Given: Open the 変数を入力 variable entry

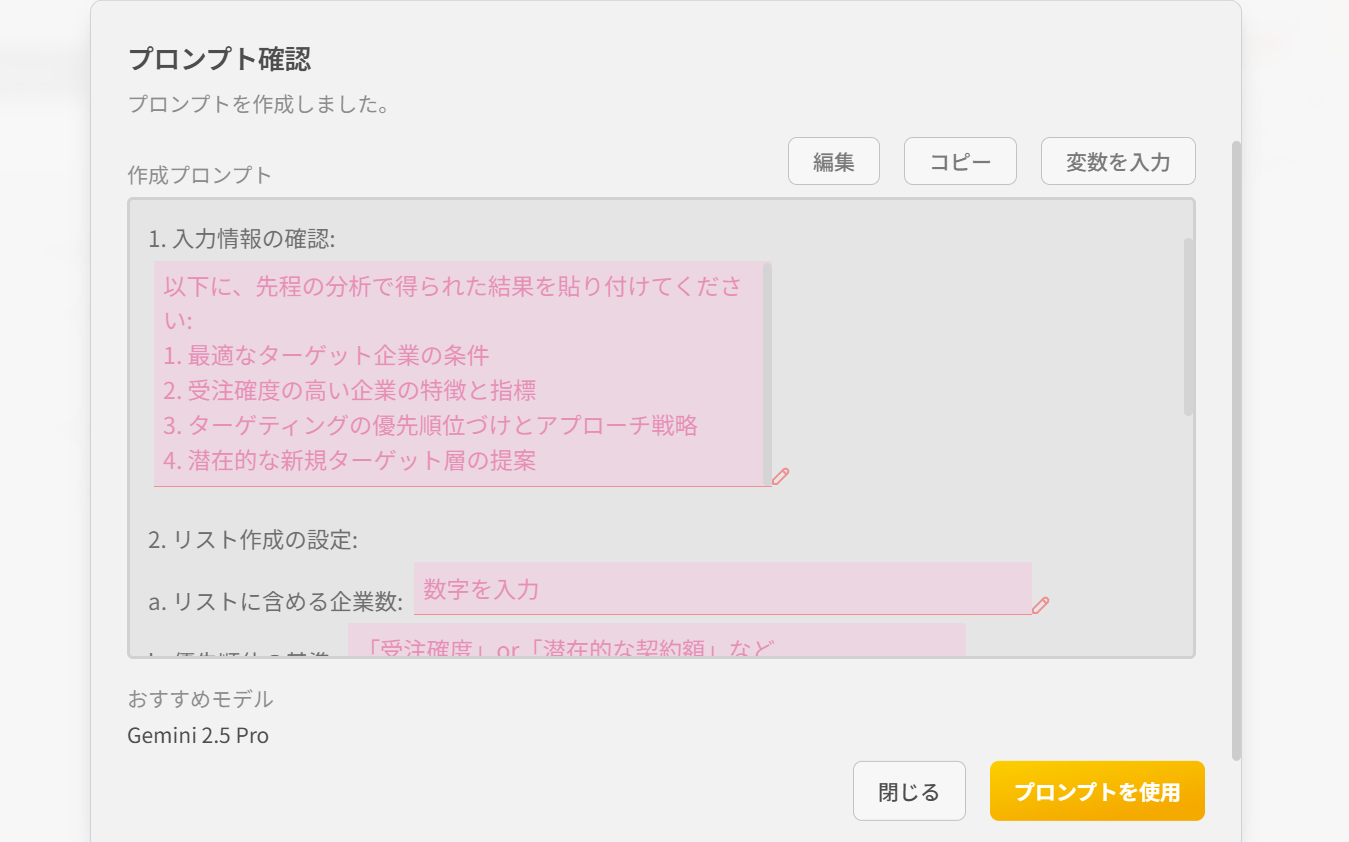Looking at the screenshot, I should click(1117, 162).
